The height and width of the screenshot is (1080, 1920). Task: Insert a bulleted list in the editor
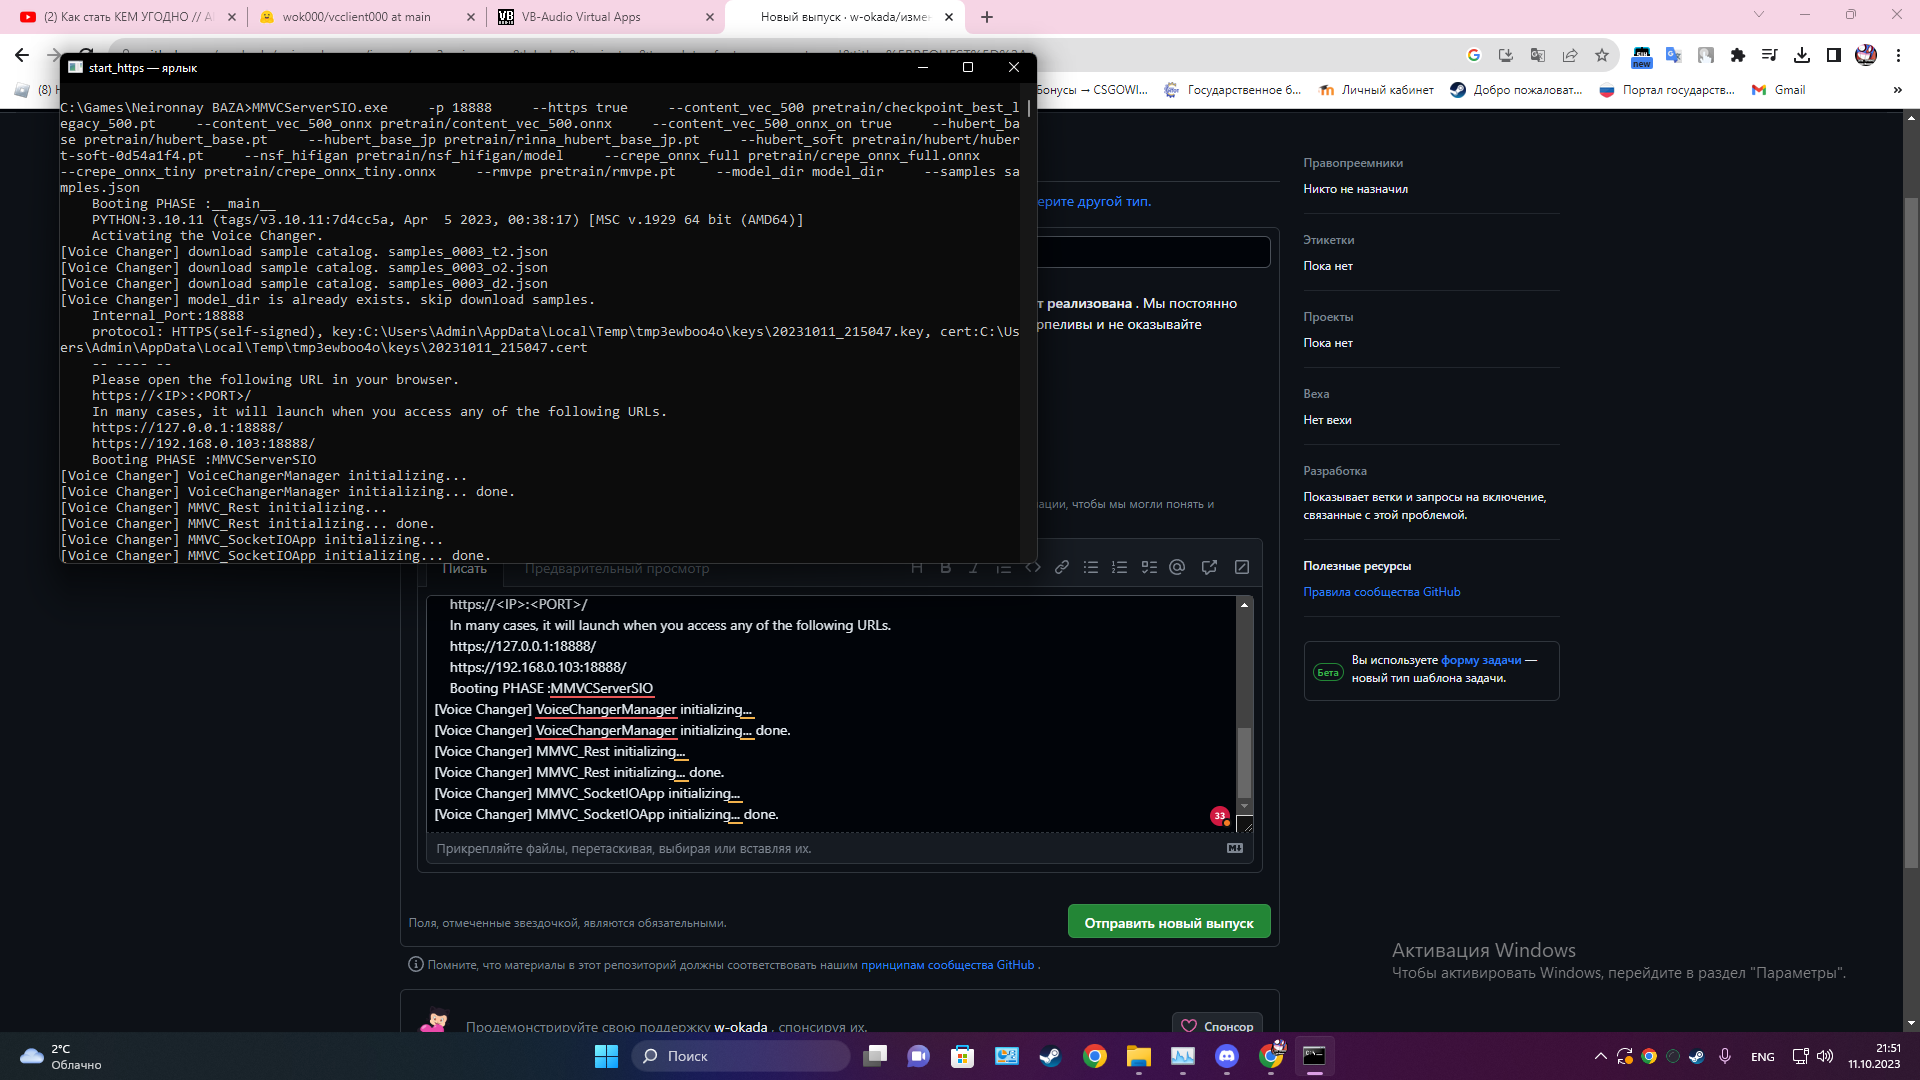(1090, 567)
